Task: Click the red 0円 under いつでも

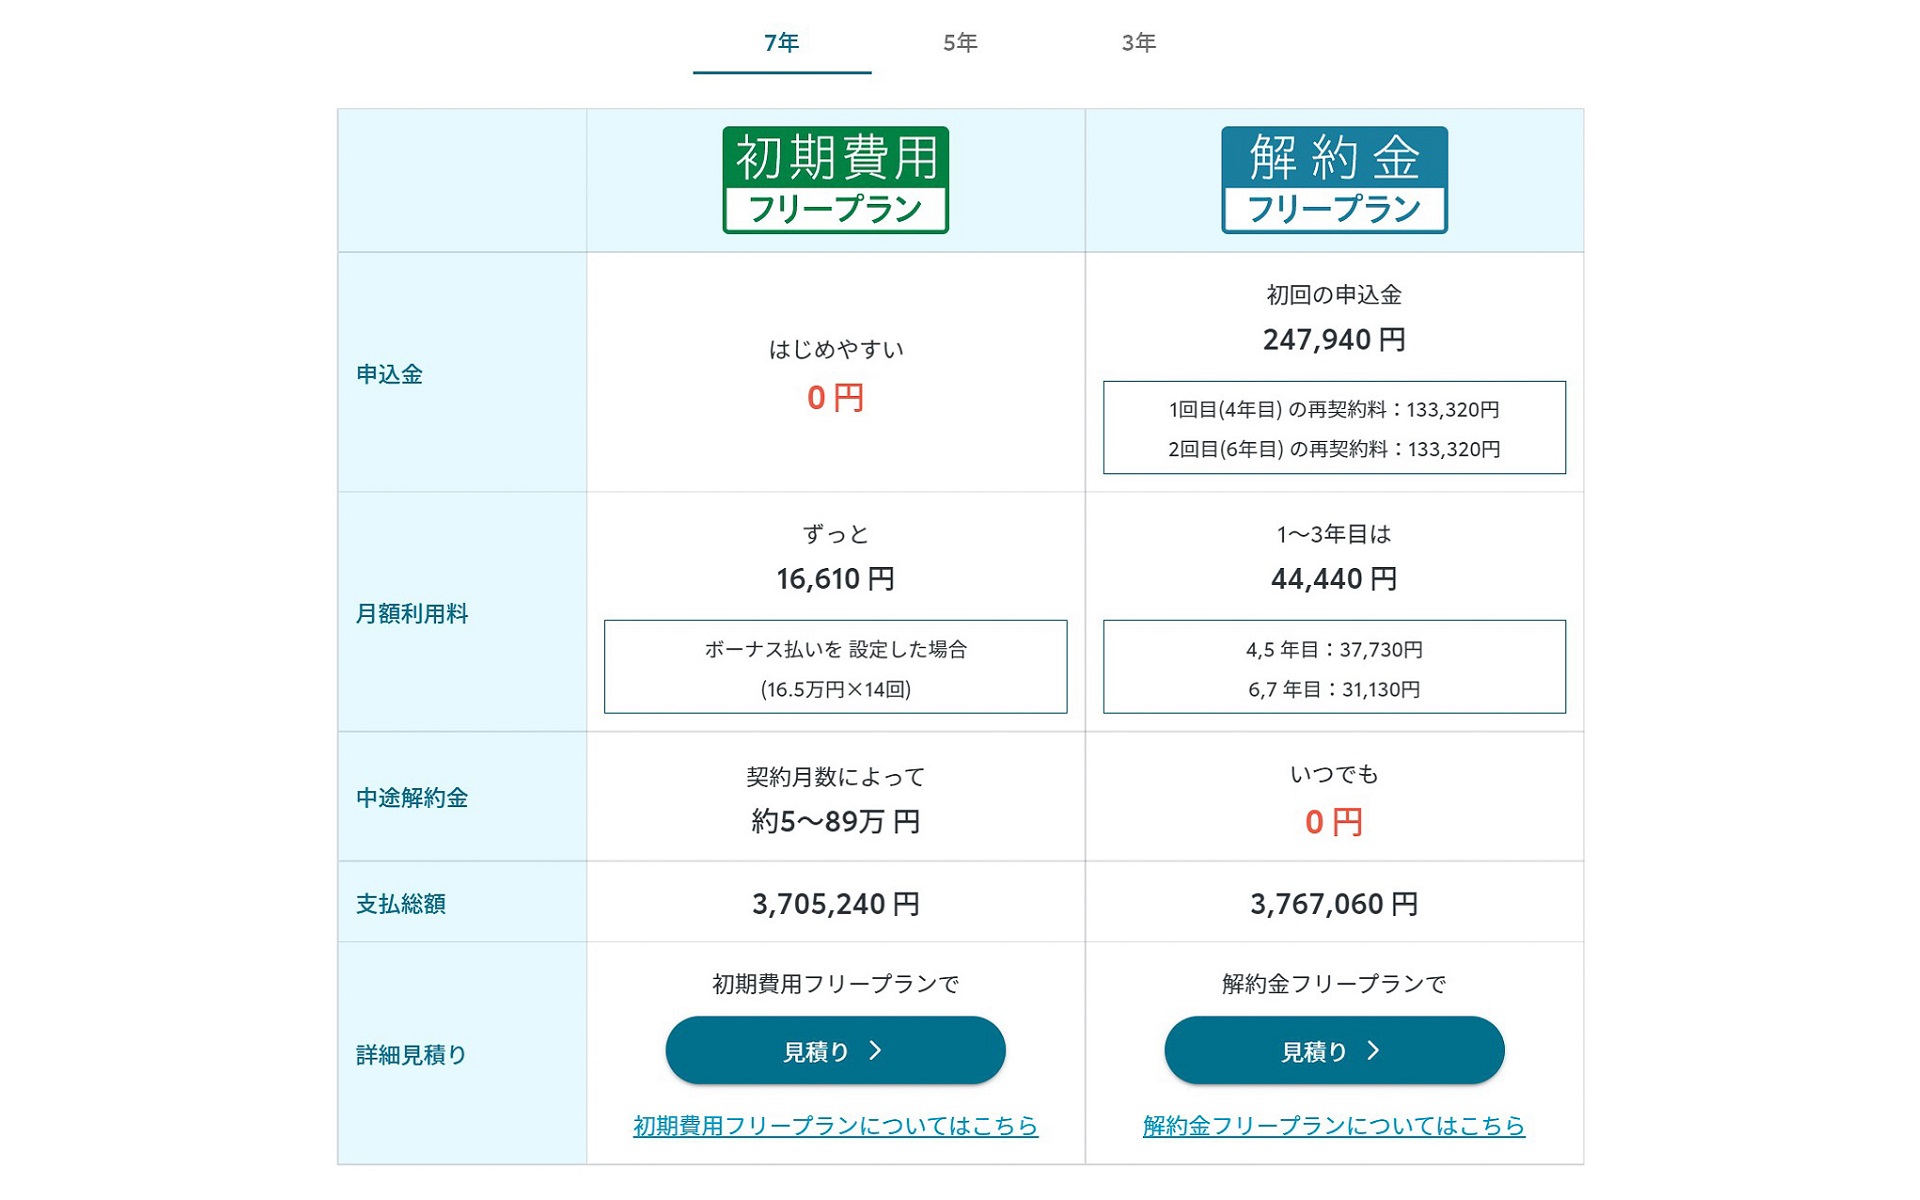Action: click(x=1334, y=824)
